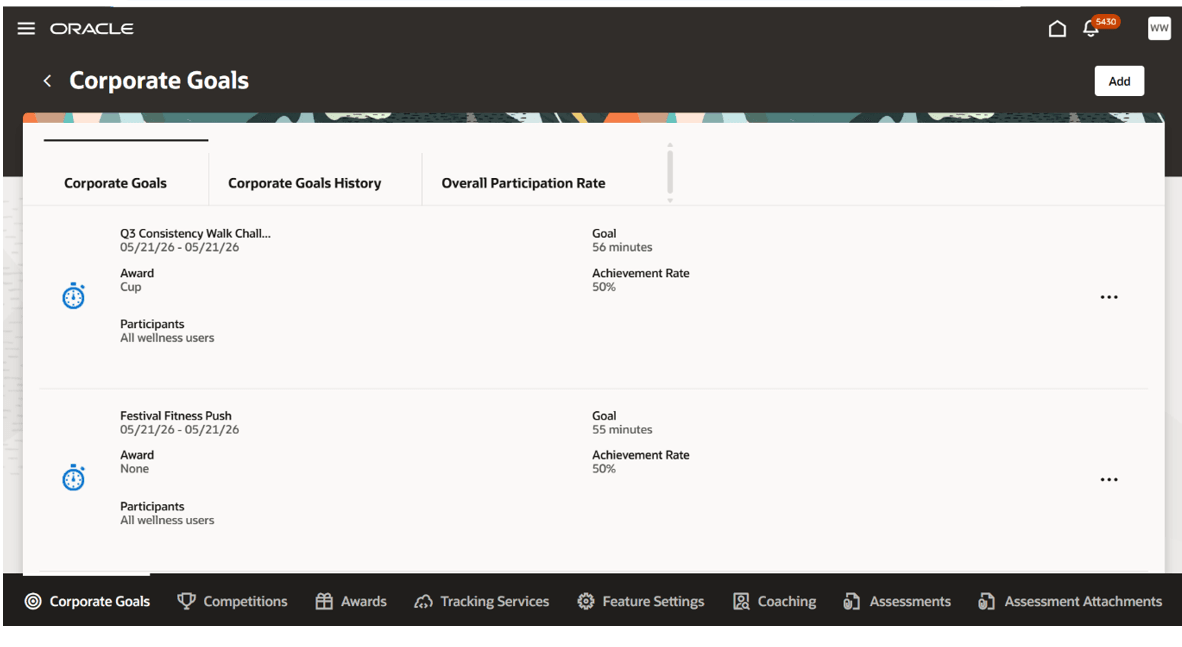Click the stopwatch icon for Q3 Consistency Walk
Viewport: 1182px width, 647px height.
pyautogui.click(x=73, y=296)
